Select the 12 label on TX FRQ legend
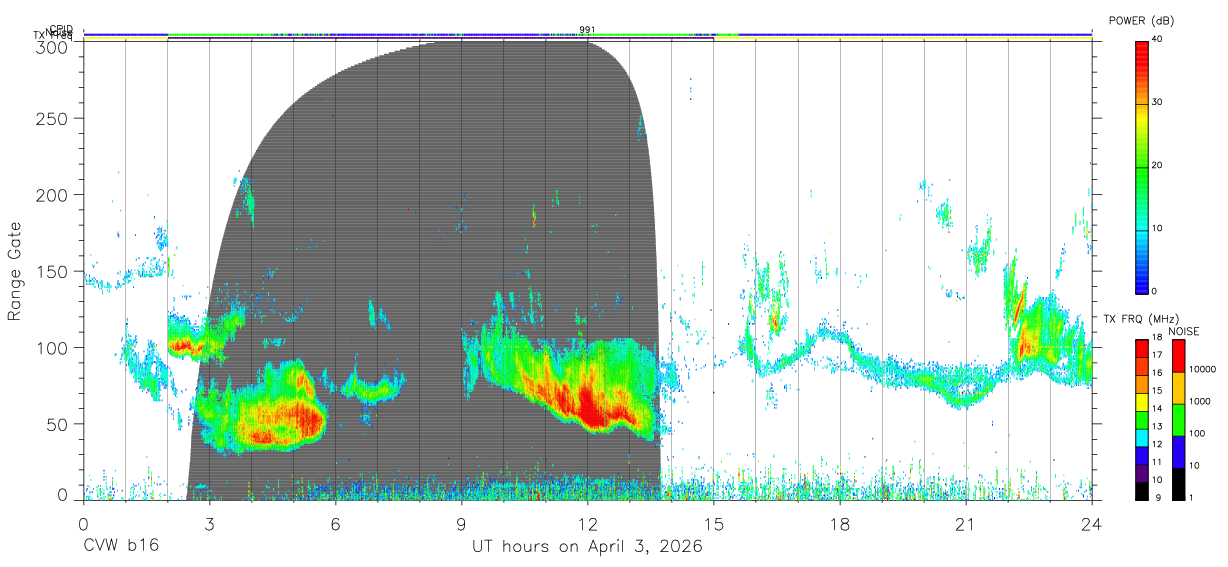Viewport: 1228px width, 567px height. pyautogui.click(x=1158, y=445)
